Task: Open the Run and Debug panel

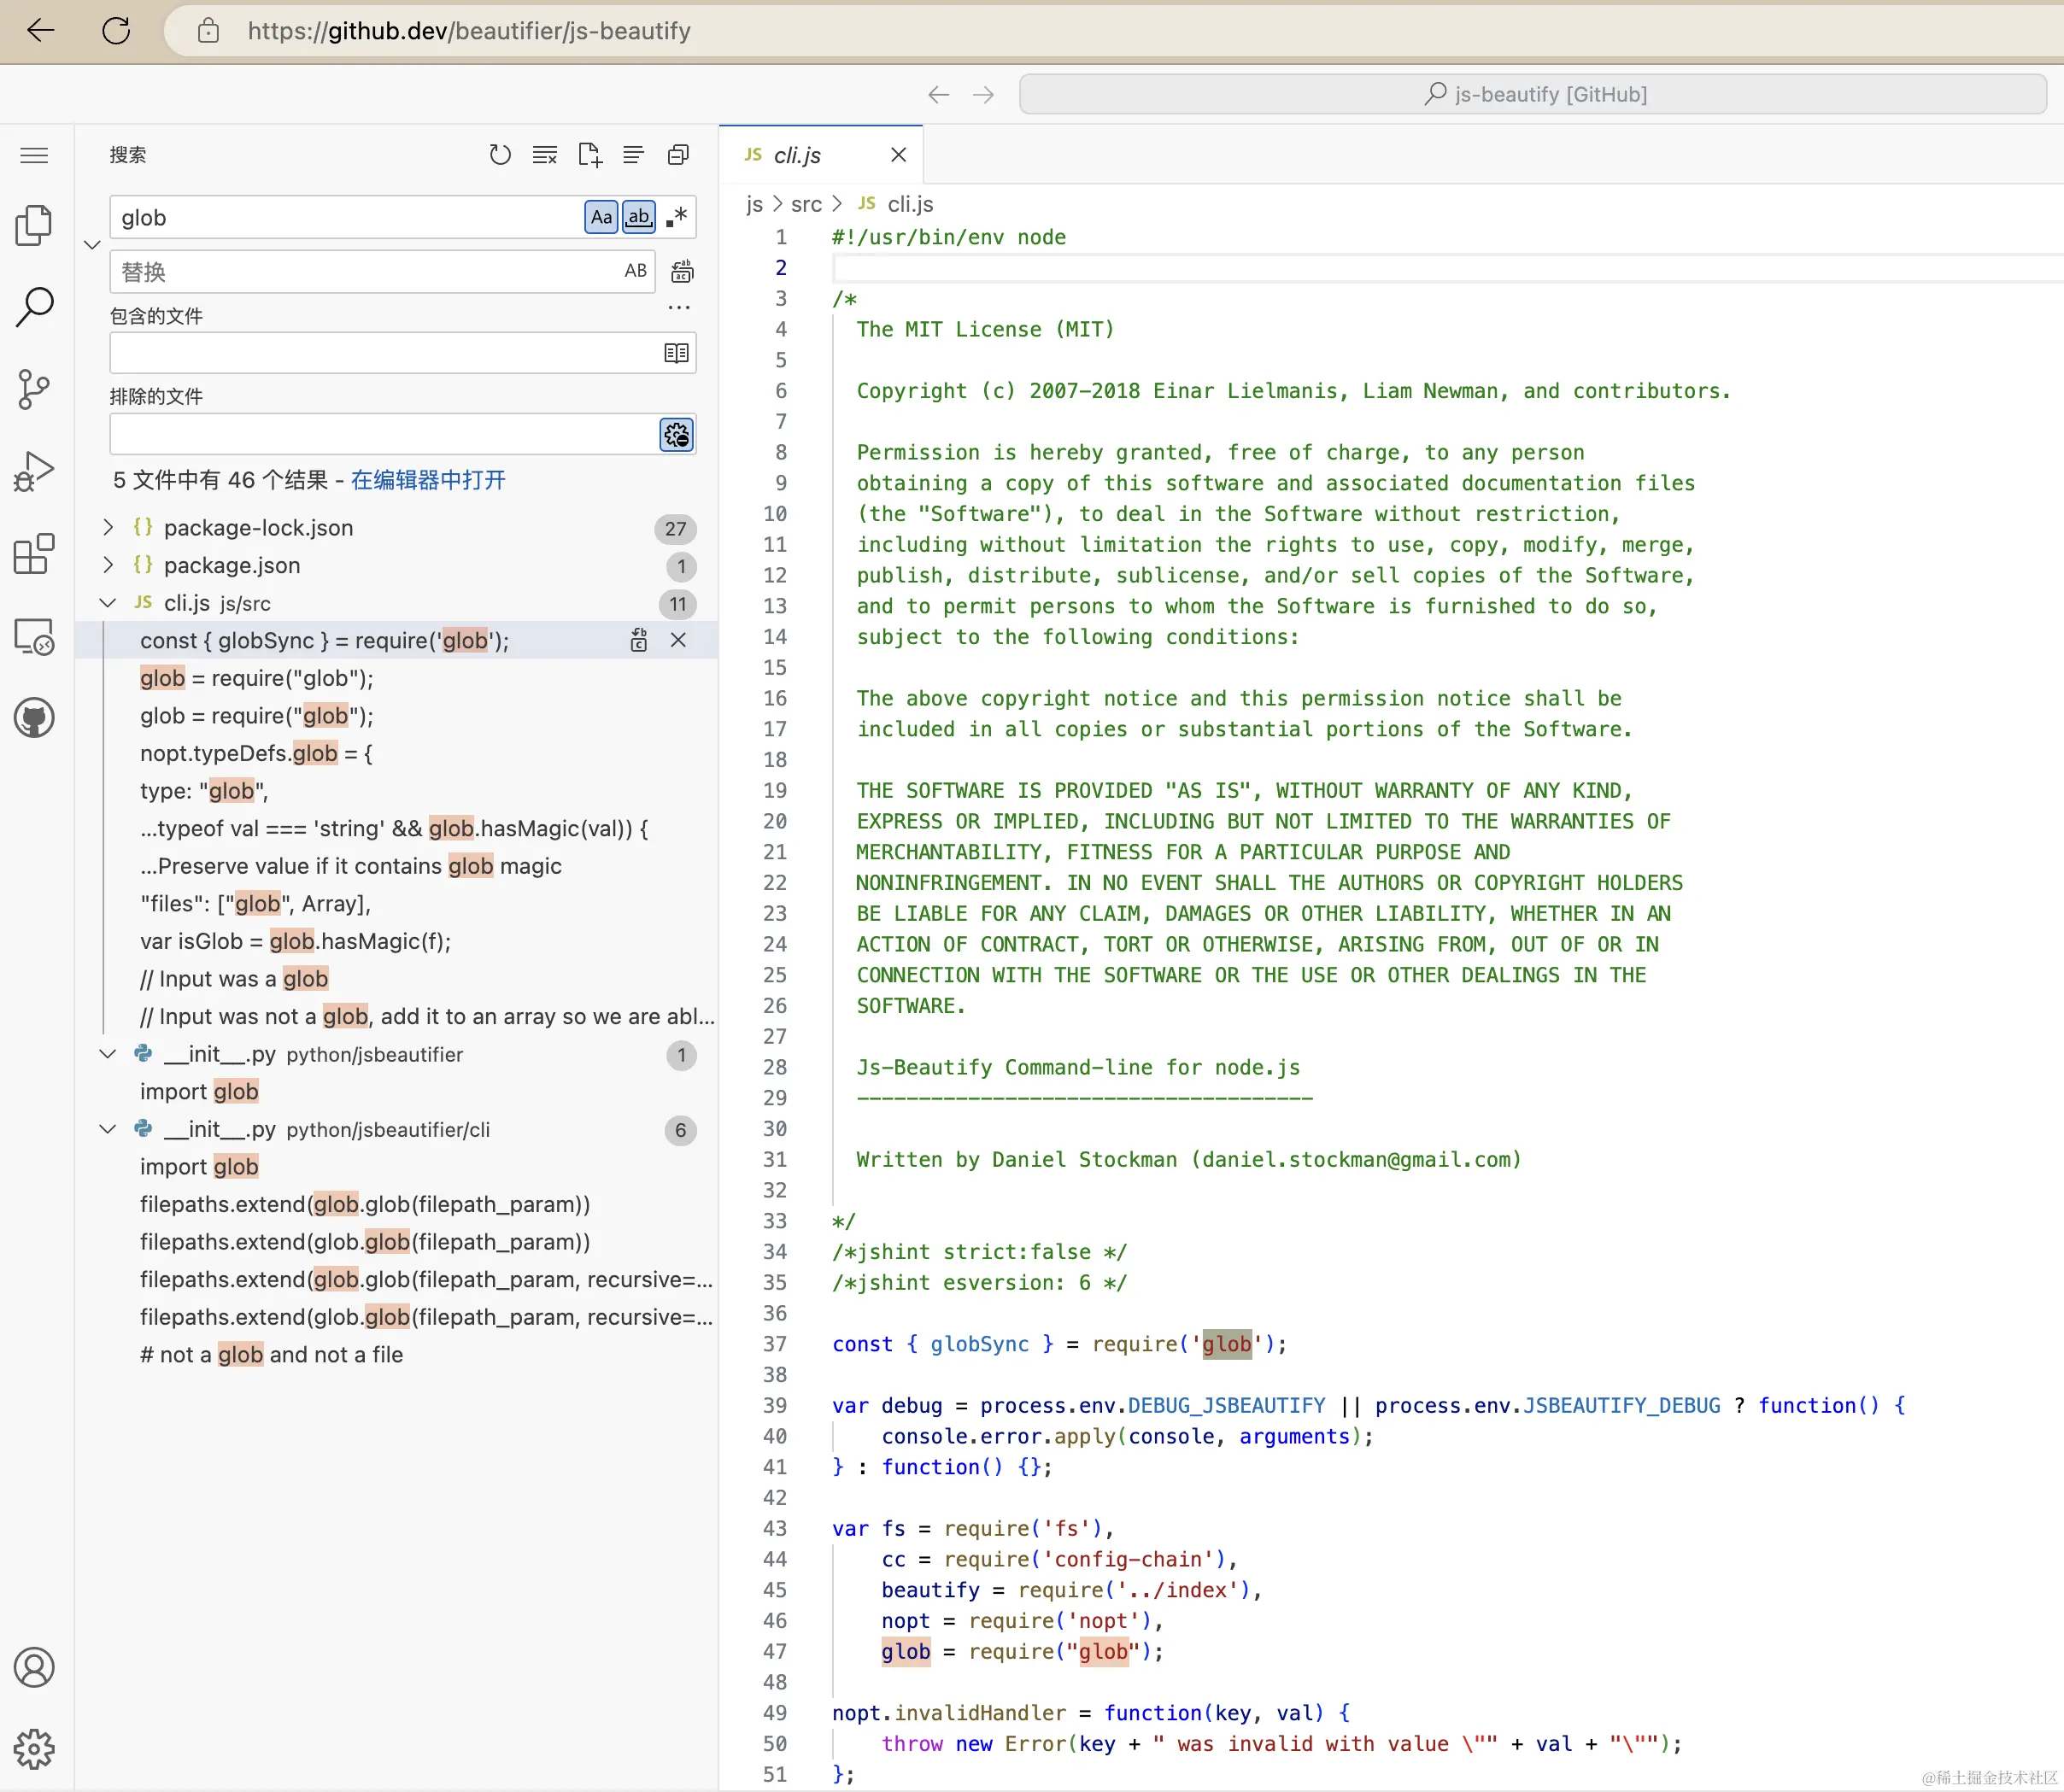Action: (x=33, y=470)
